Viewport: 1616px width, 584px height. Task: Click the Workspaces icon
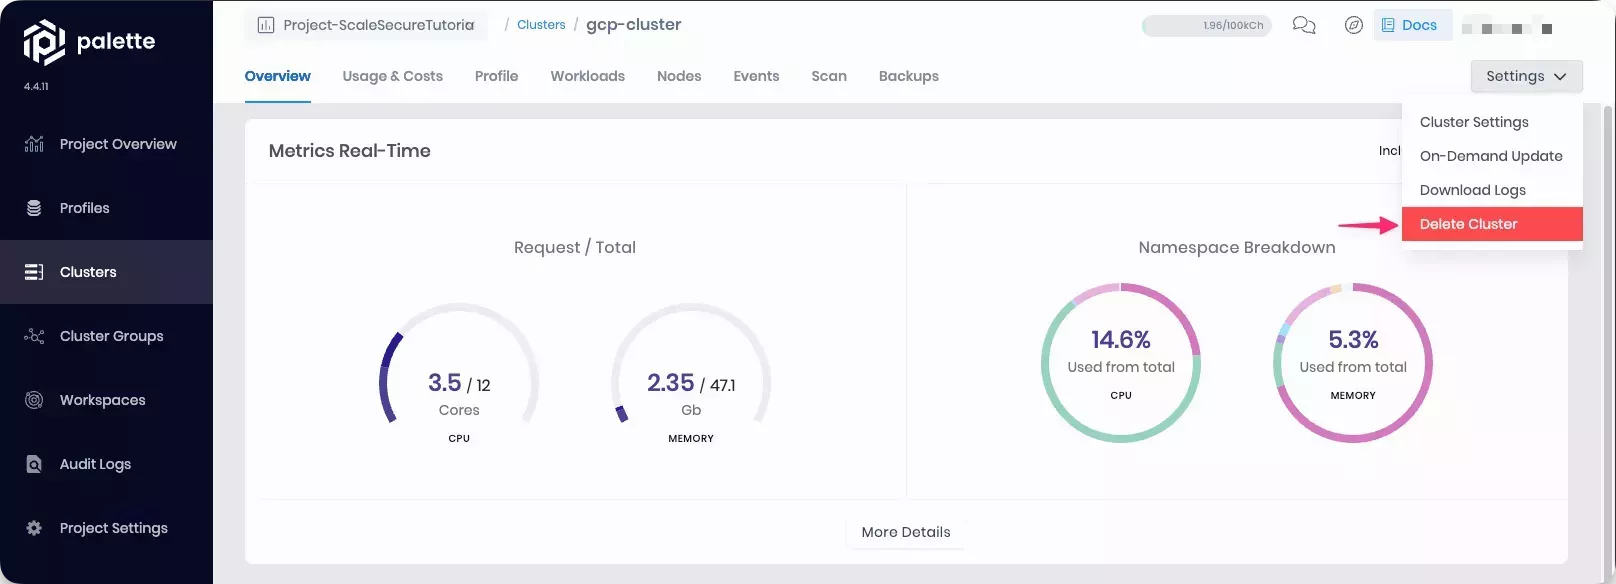[x=34, y=400]
